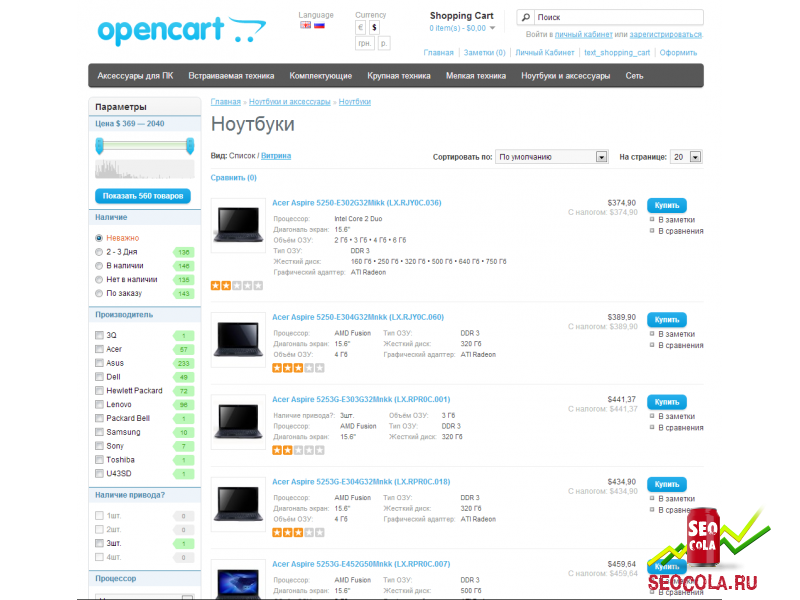This screenshot has height=600, width=800.
Task: Open Ноутбуки и аксессуары category menu
Action: [x=565, y=76]
